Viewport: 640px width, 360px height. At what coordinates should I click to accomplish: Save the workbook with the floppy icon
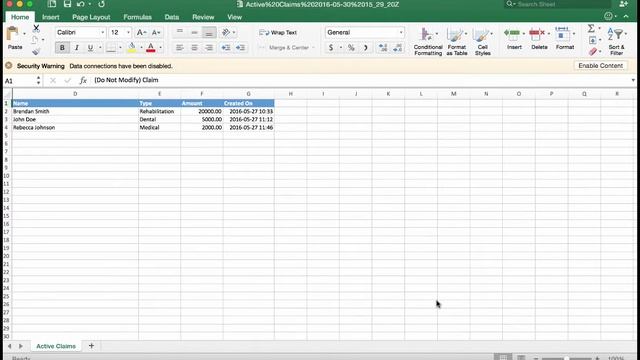(67, 4)
